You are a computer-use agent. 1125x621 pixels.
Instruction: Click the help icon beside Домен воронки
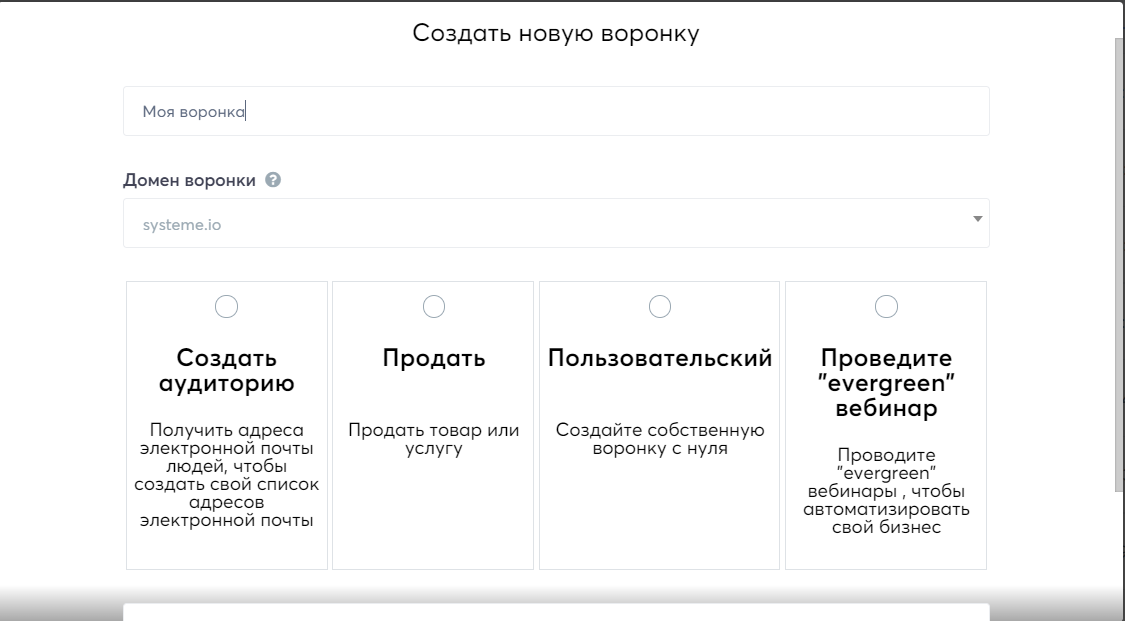click(272, 181)
